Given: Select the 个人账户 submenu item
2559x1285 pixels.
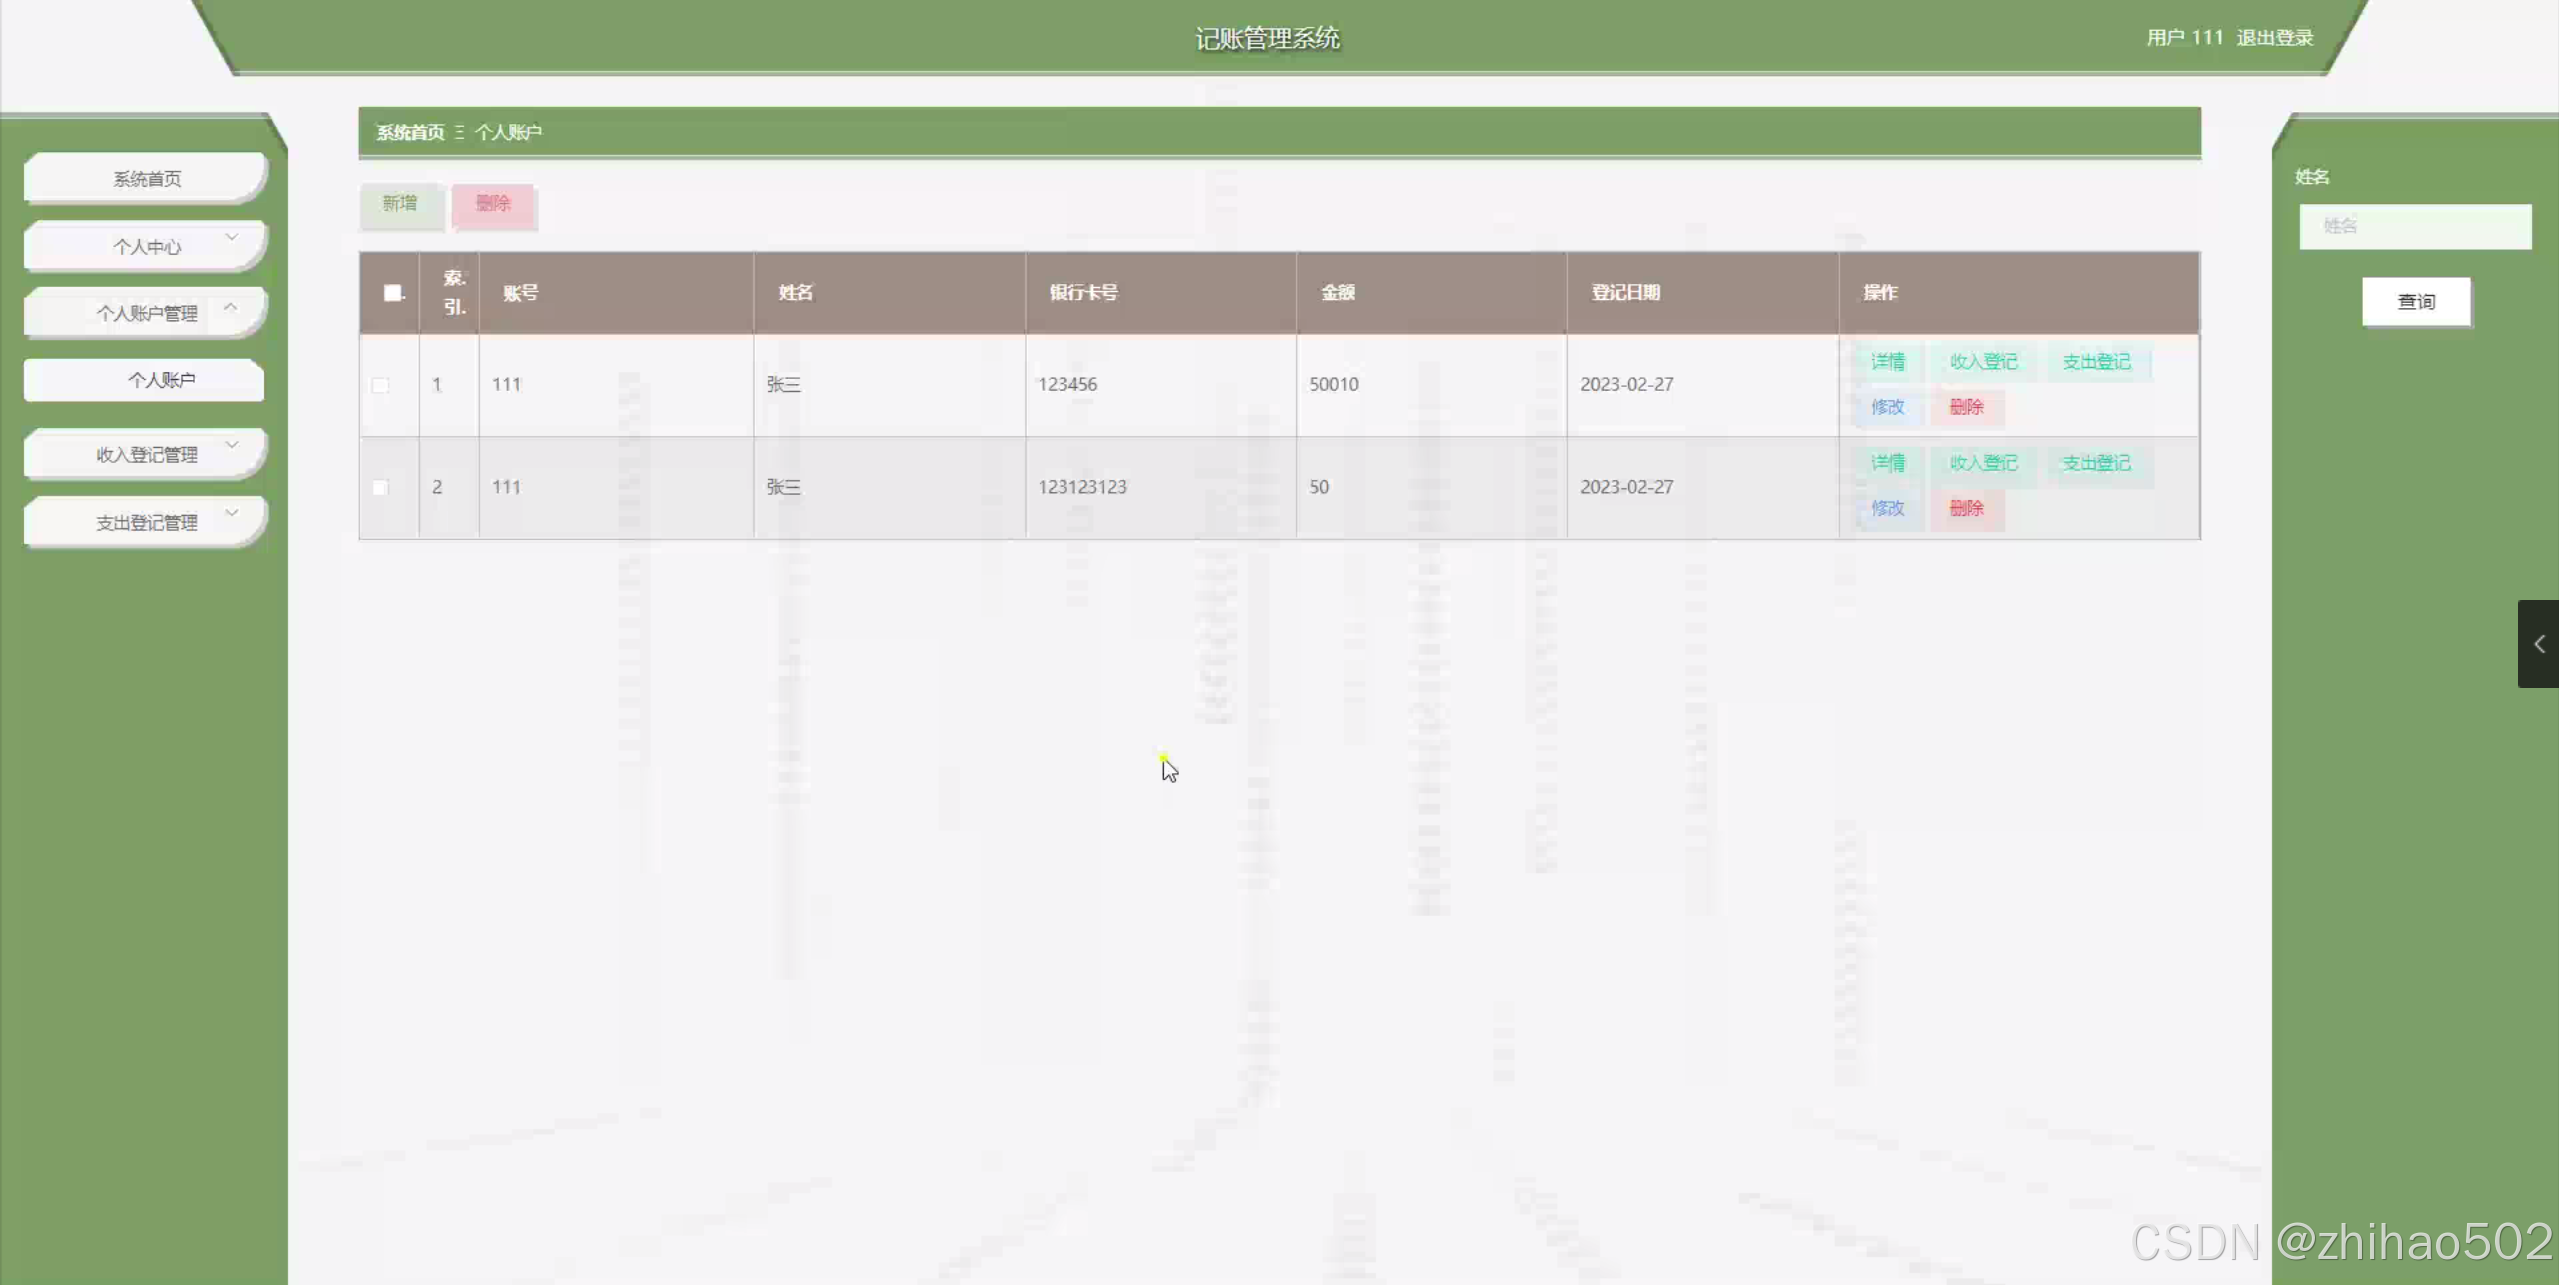Looking at the screenshot, I should tap(160, 380).
